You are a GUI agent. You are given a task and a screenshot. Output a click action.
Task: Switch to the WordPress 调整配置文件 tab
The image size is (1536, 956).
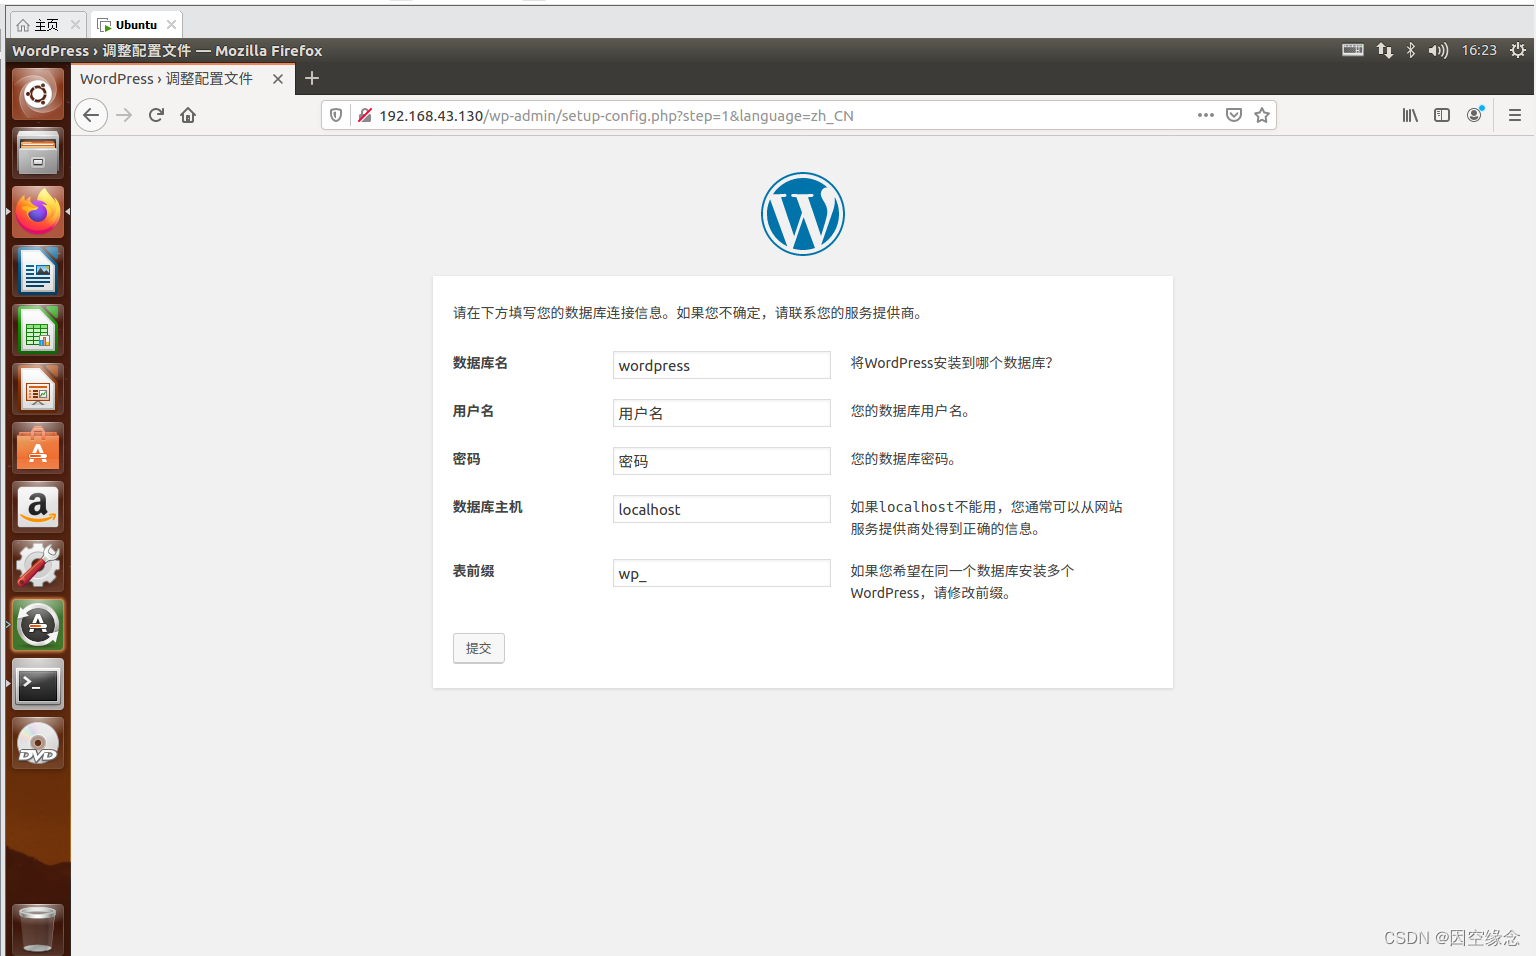[x=167, y=78]
